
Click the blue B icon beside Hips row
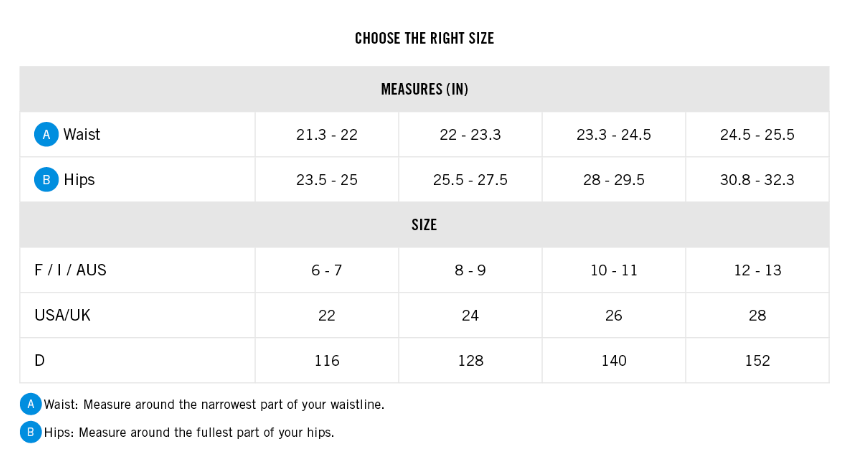(46, 180)
